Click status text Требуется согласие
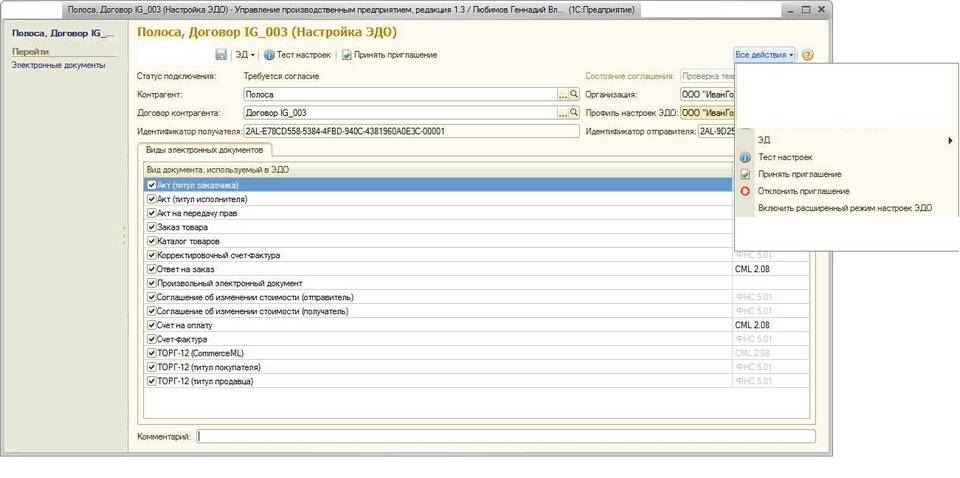 click(281, 77)
